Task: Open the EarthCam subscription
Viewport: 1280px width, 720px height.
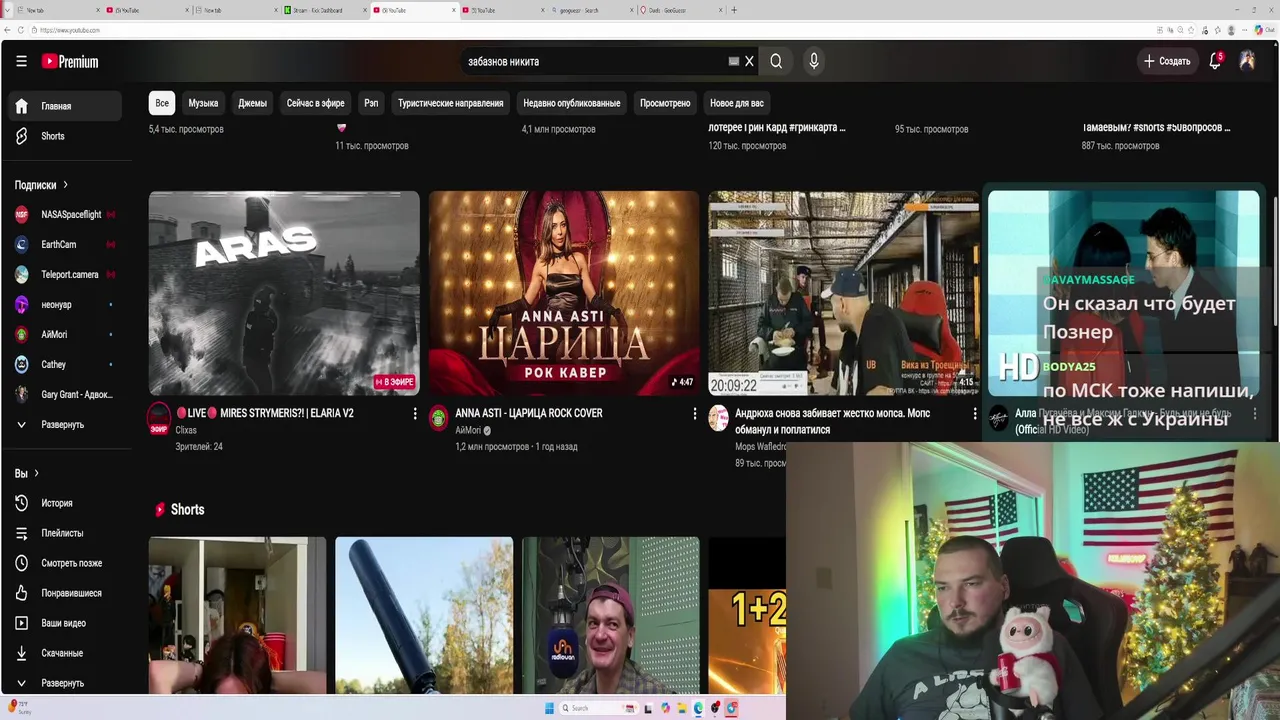Action: click(65, 244)
